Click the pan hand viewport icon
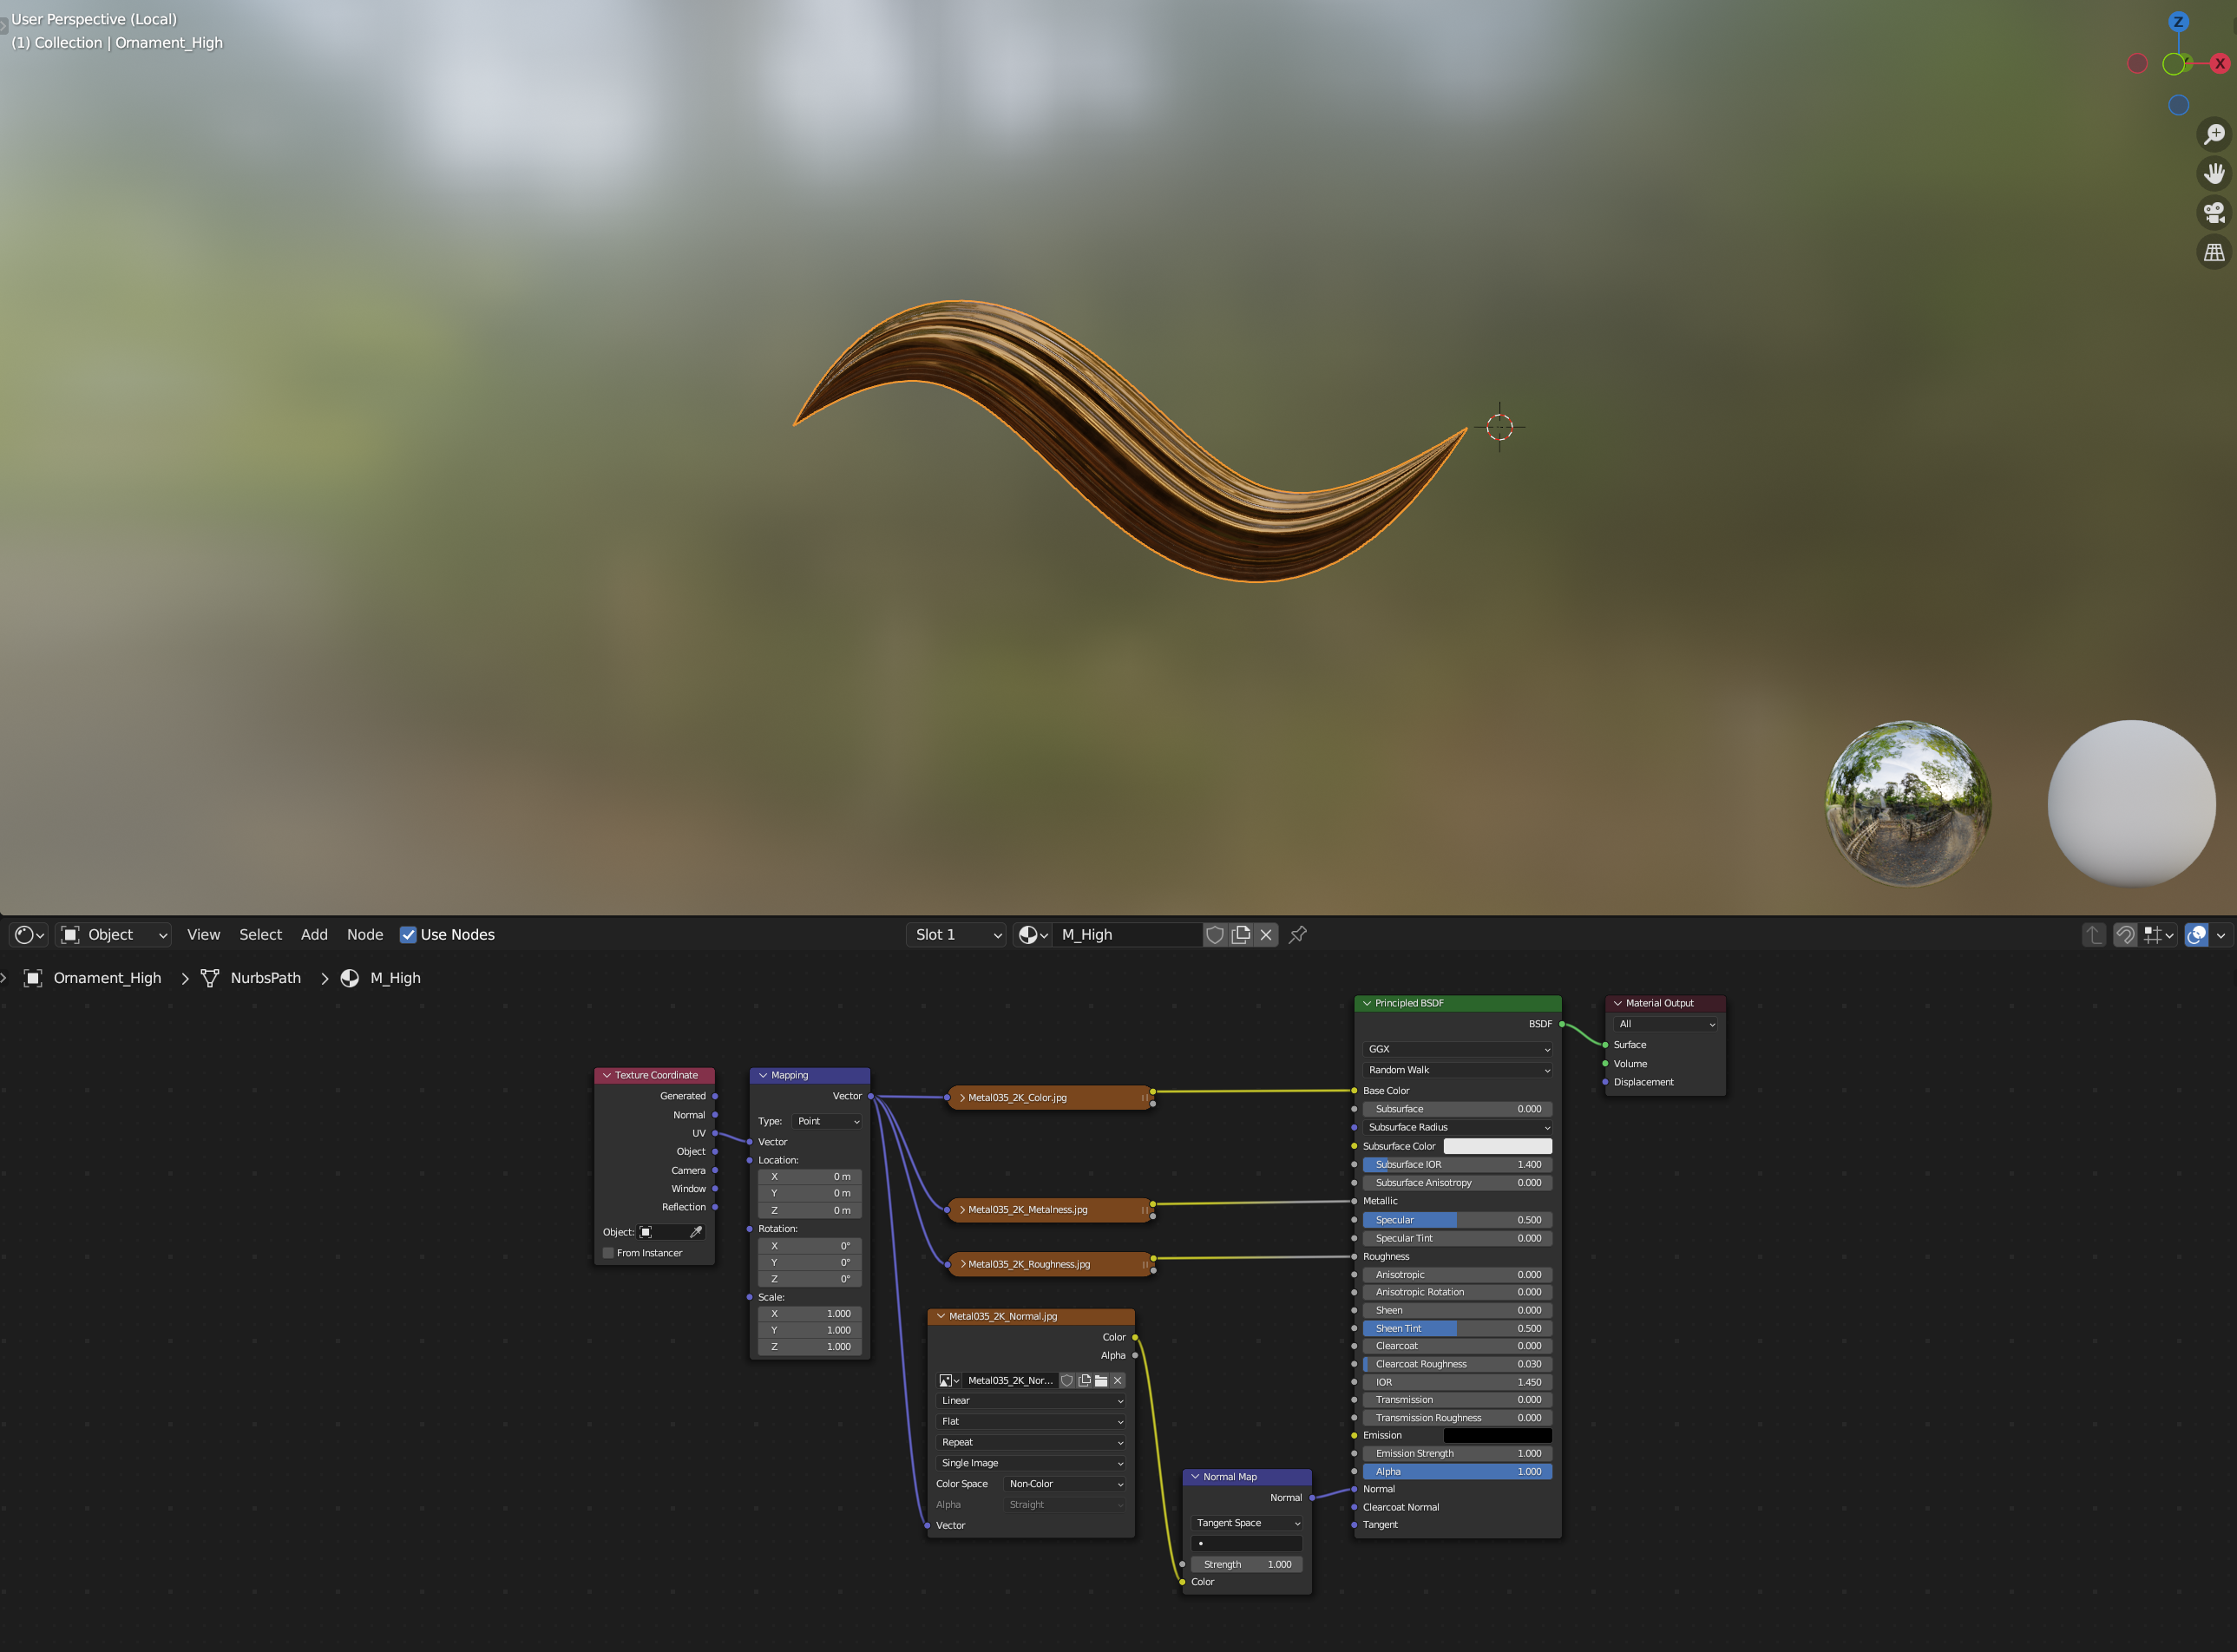This screenshot has height=1652, width=2237. coord(2214,173)
